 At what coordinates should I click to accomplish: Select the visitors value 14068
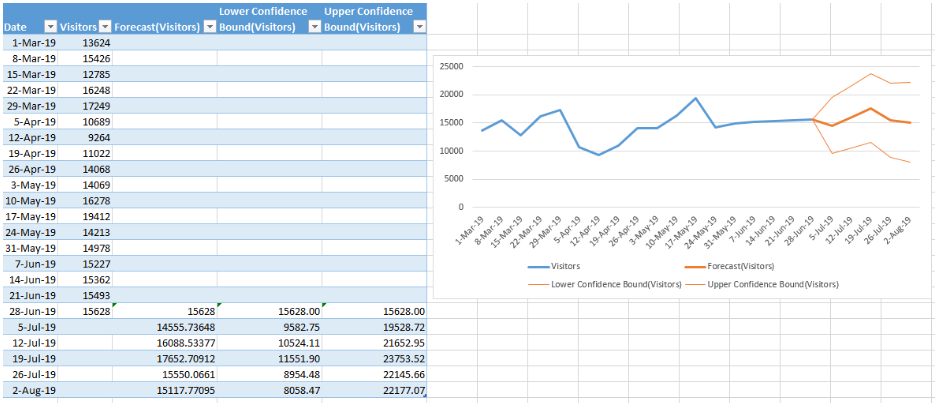pyautogui.click(x=85, y=169)
